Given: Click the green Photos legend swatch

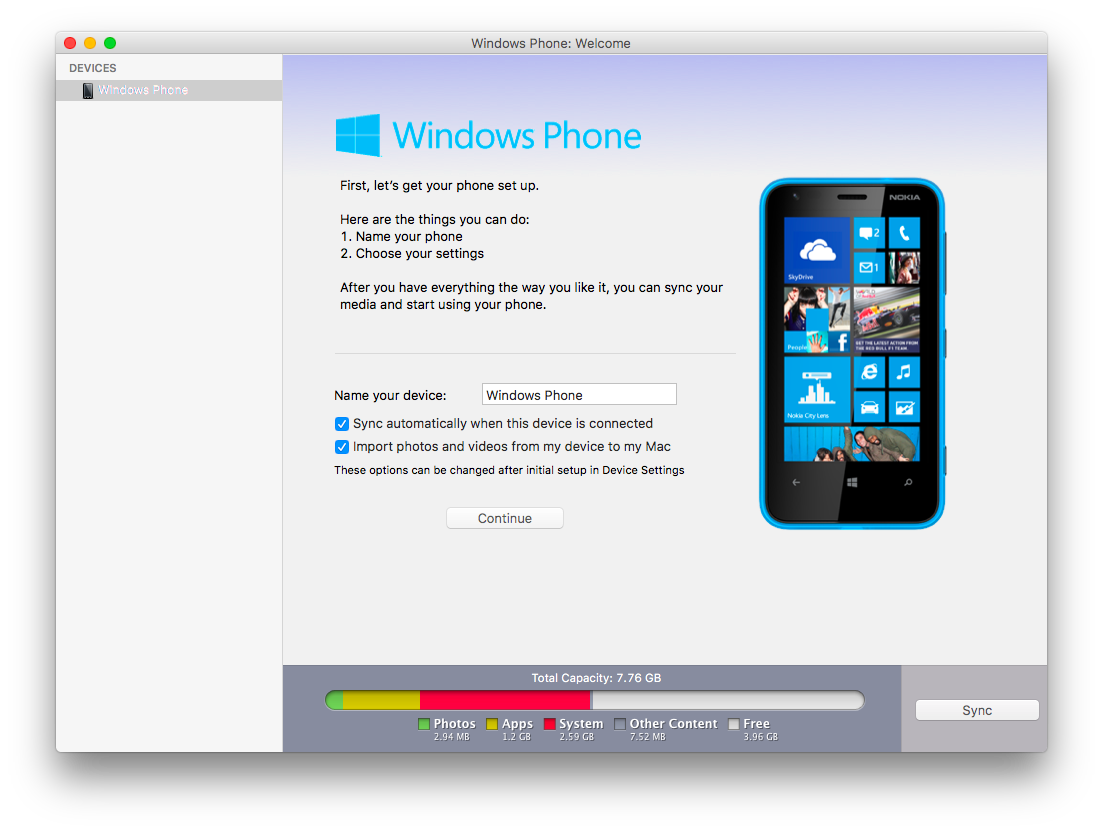Looking at the screenshot, I should 423,724.
